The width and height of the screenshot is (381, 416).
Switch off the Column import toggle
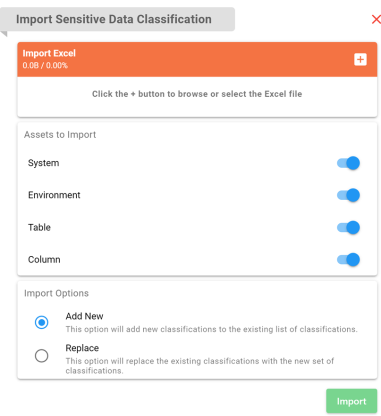pos(348,259)
